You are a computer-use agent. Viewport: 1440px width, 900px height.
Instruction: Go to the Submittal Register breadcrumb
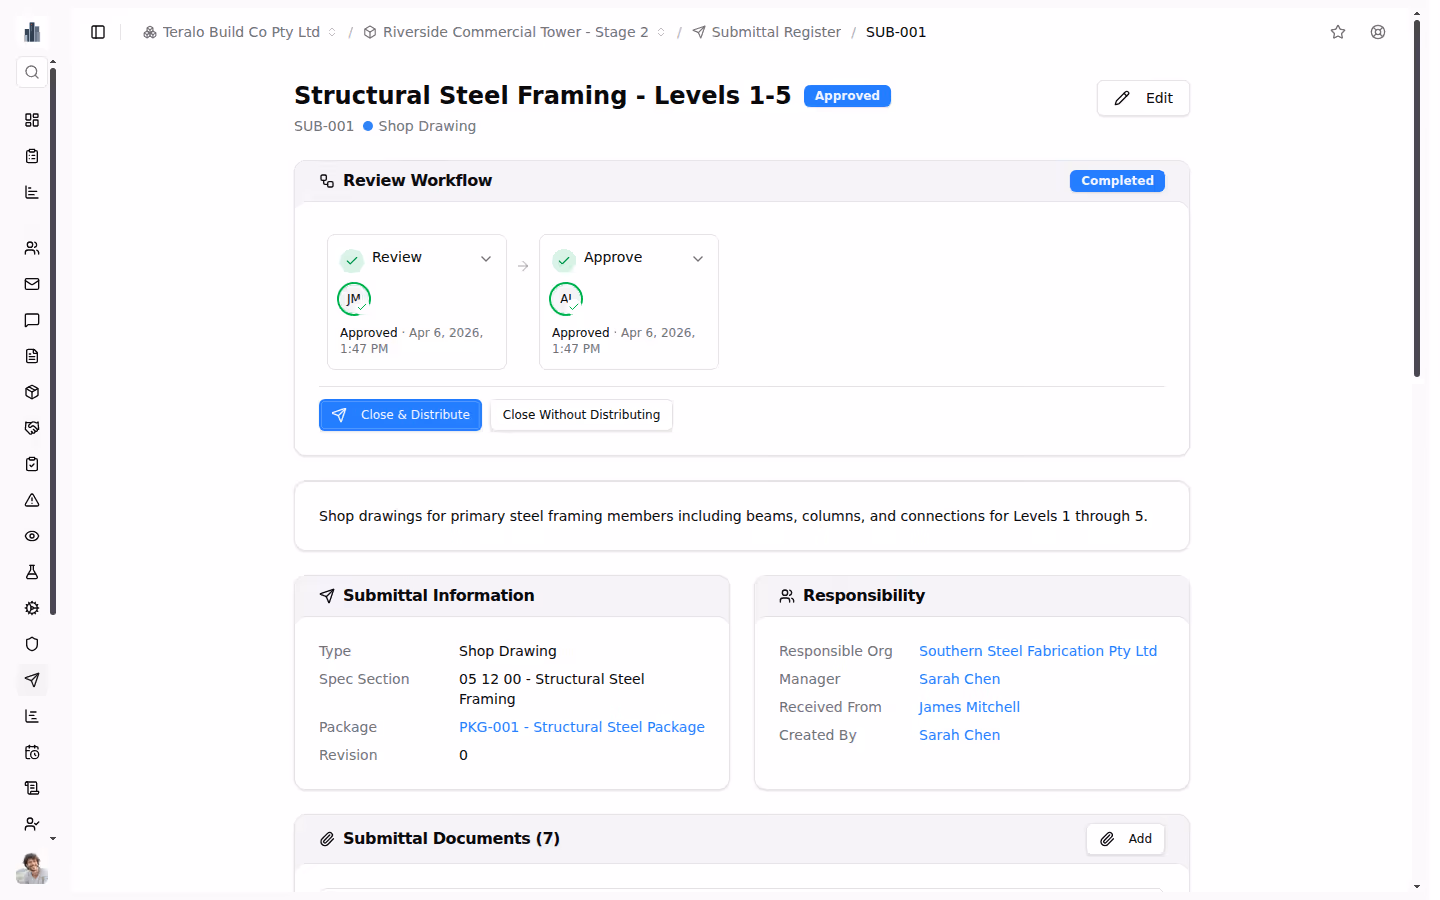(766, 32)
